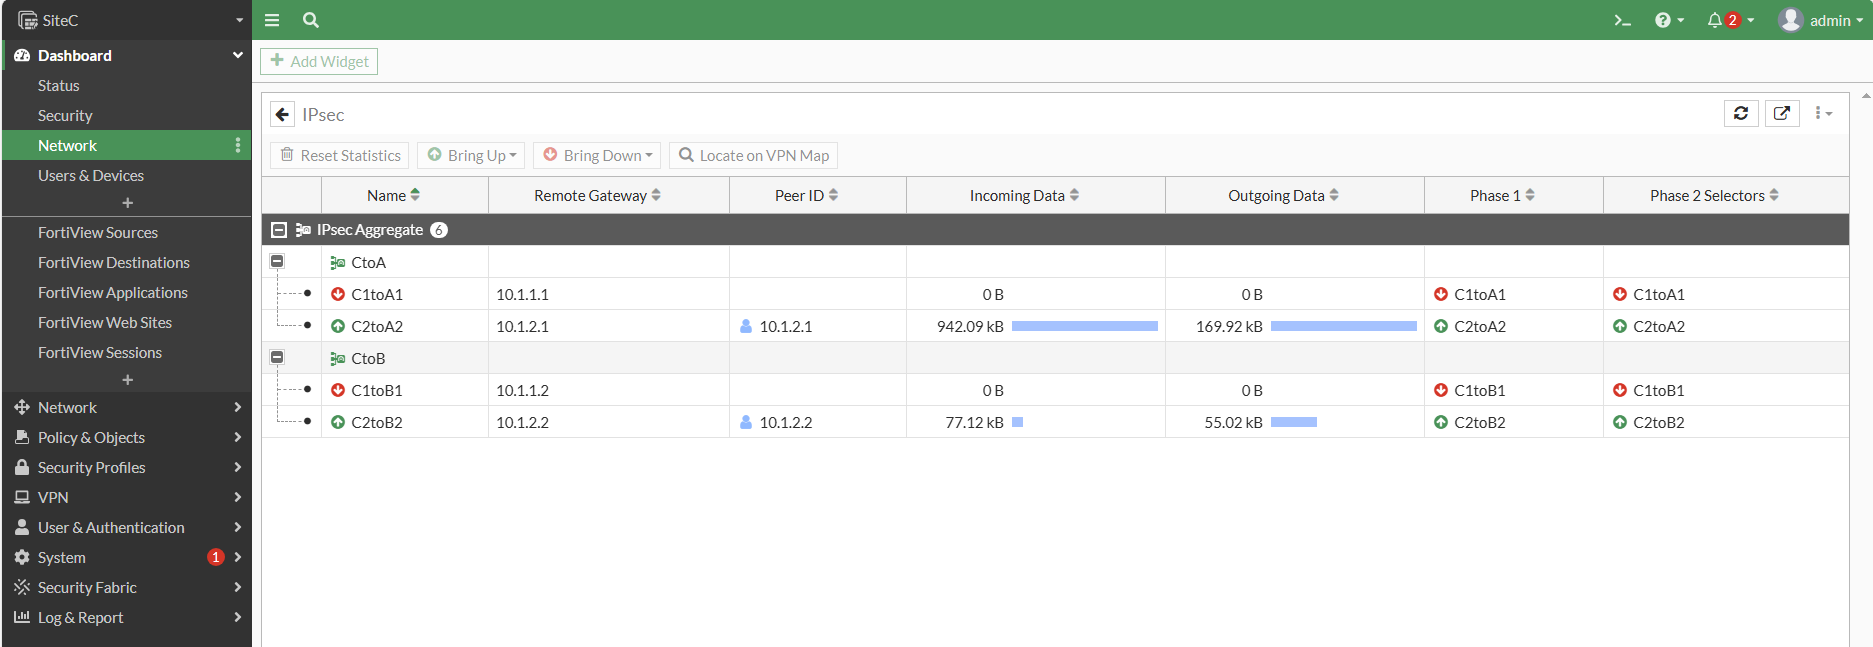Open the Bring Up dropdown
The width and height of the screenshot is (1873, 647).
pos(472,155)
